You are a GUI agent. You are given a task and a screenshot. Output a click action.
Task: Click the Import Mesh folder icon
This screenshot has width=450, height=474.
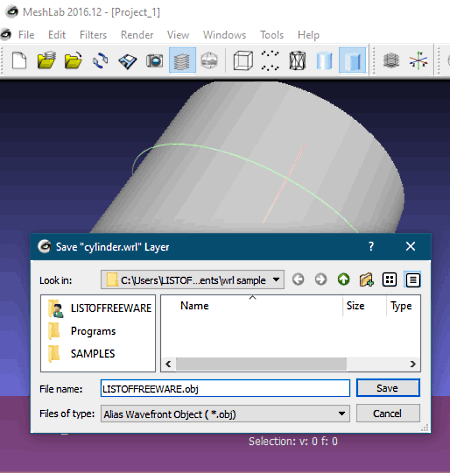pos(73,61)
